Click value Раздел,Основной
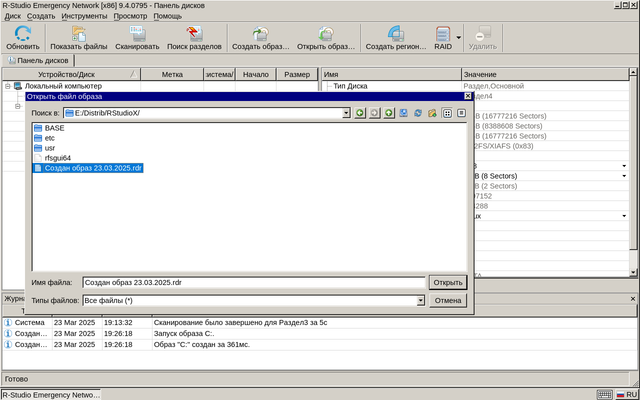Image resolution: width=640 pixels, height=400 pixels. click(x=493, y=86)
